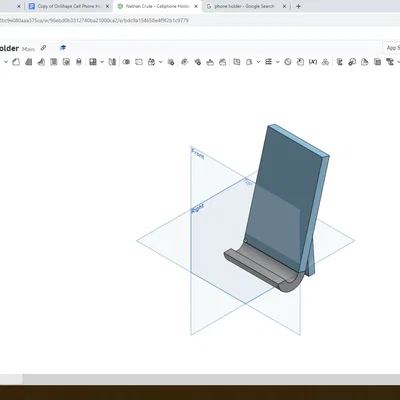Select the Mirror tool icon
This screenshot has width=400, height=400.
pyautogui.click(x=112, y=62)
